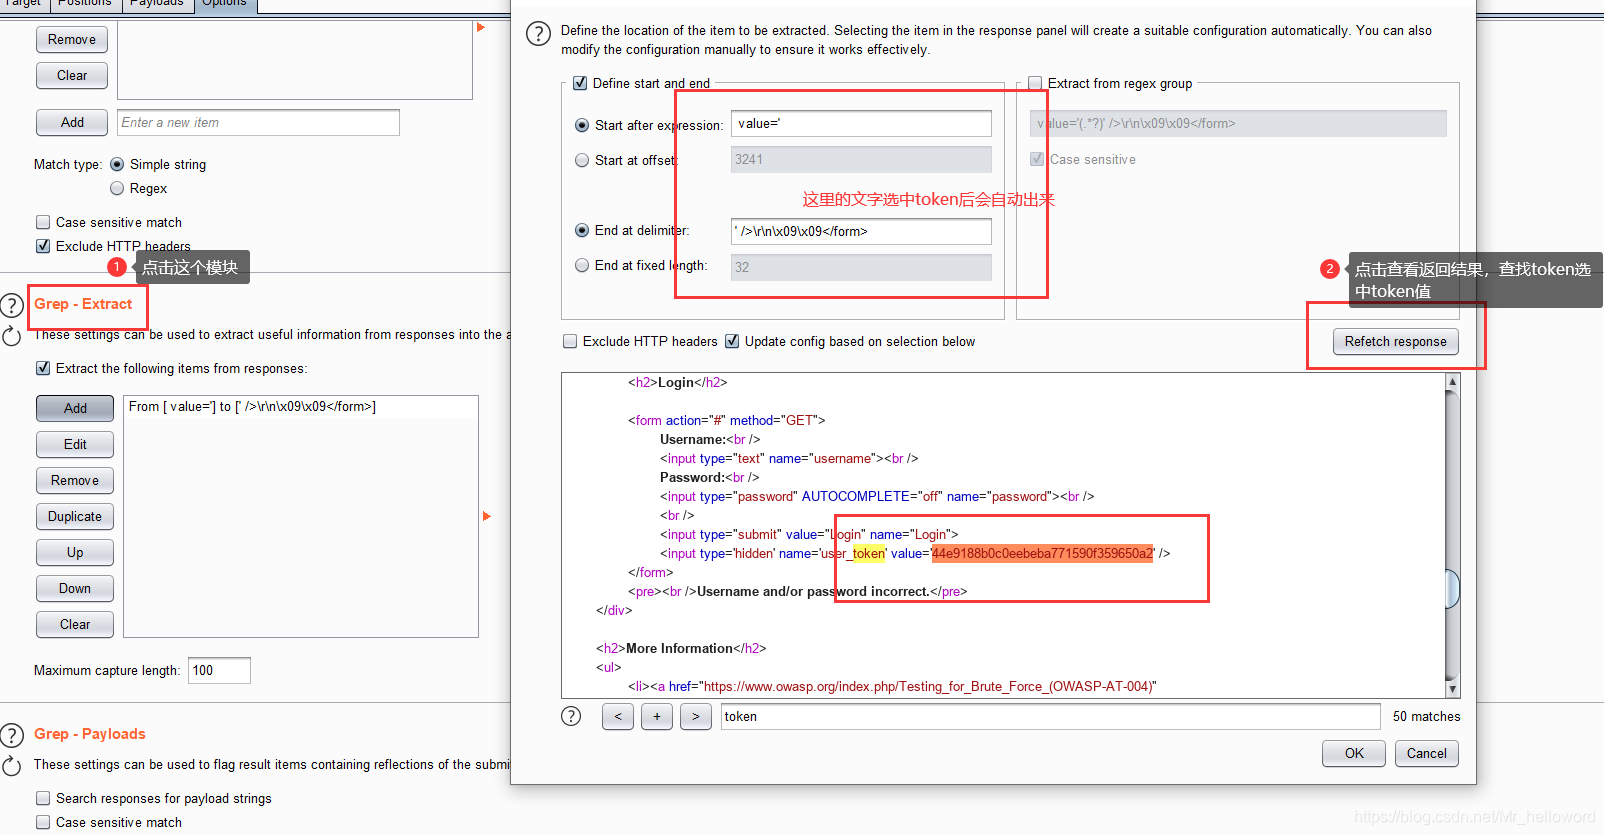The image size is (1604, 835).
Task: Click Remove button in top match list
Action: click(x=72, y=39)
